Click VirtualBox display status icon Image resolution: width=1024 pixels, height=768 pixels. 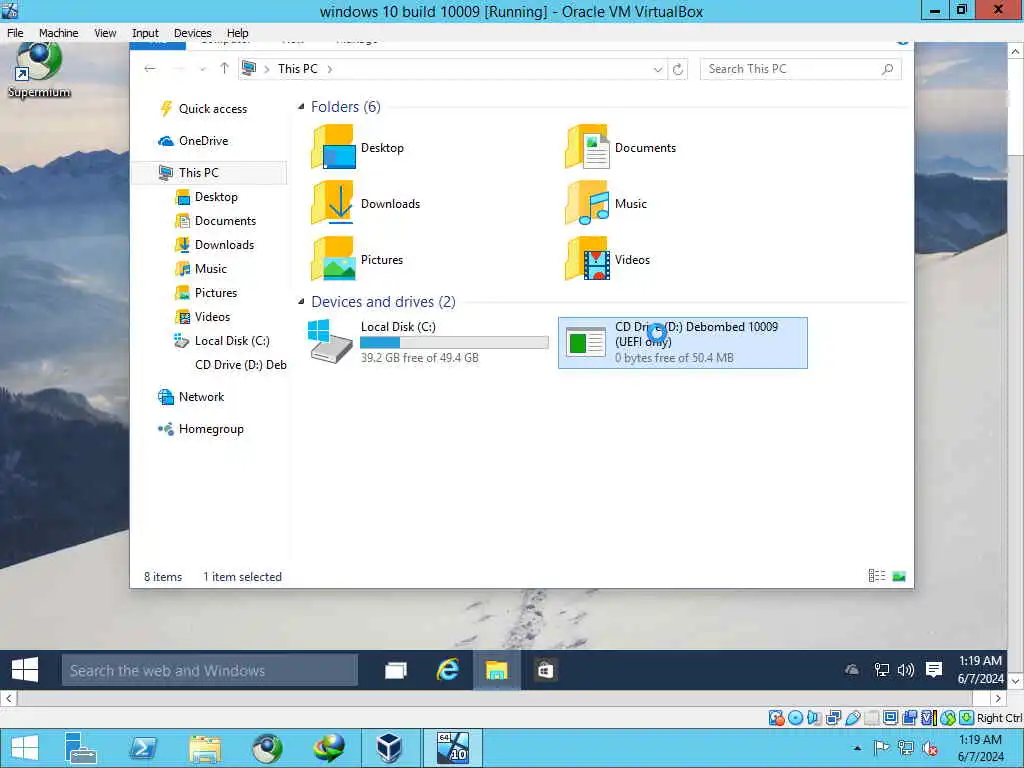click(x=890, y=718)
